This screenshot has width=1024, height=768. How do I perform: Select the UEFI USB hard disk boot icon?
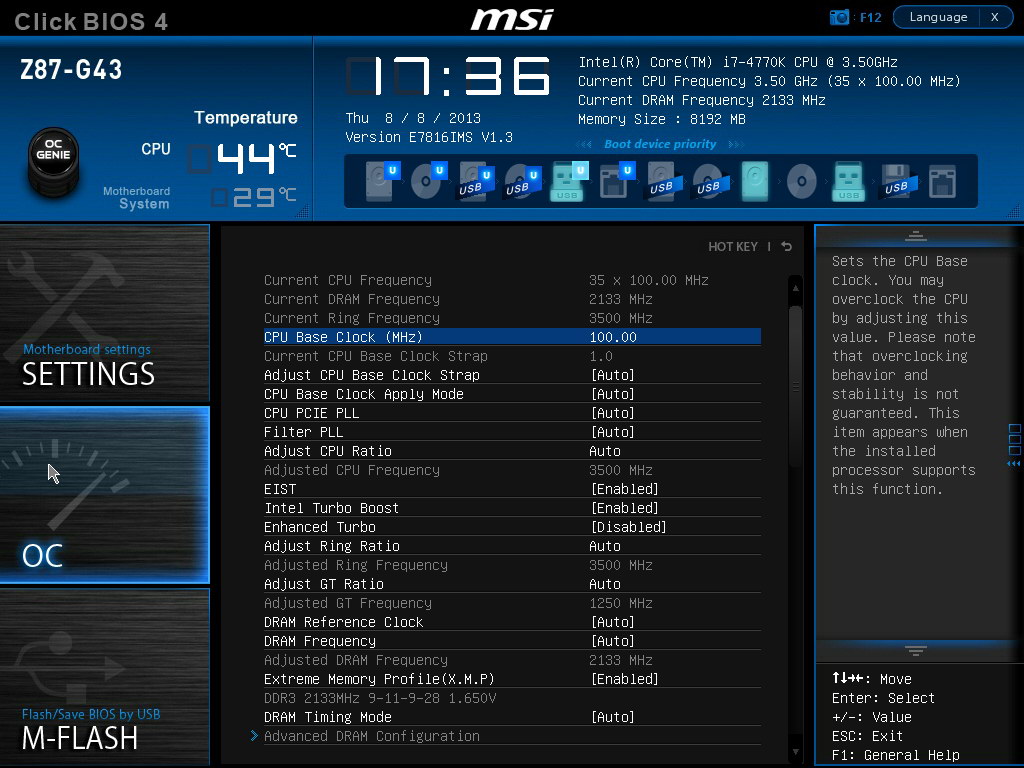tap(475, 182)
